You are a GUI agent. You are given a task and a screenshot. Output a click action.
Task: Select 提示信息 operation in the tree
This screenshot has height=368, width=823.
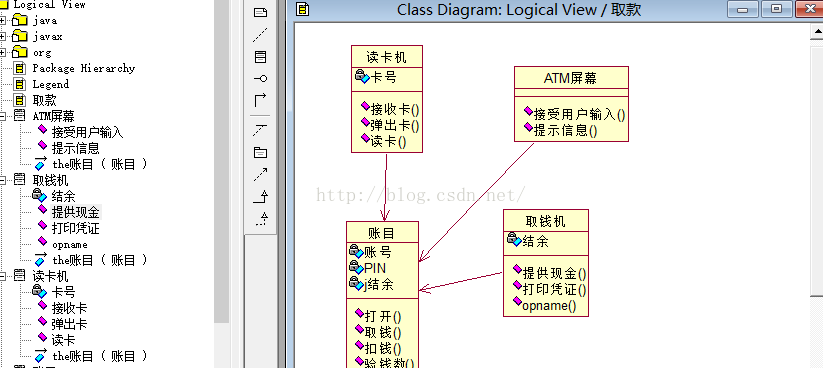click(x=75, y=148)
